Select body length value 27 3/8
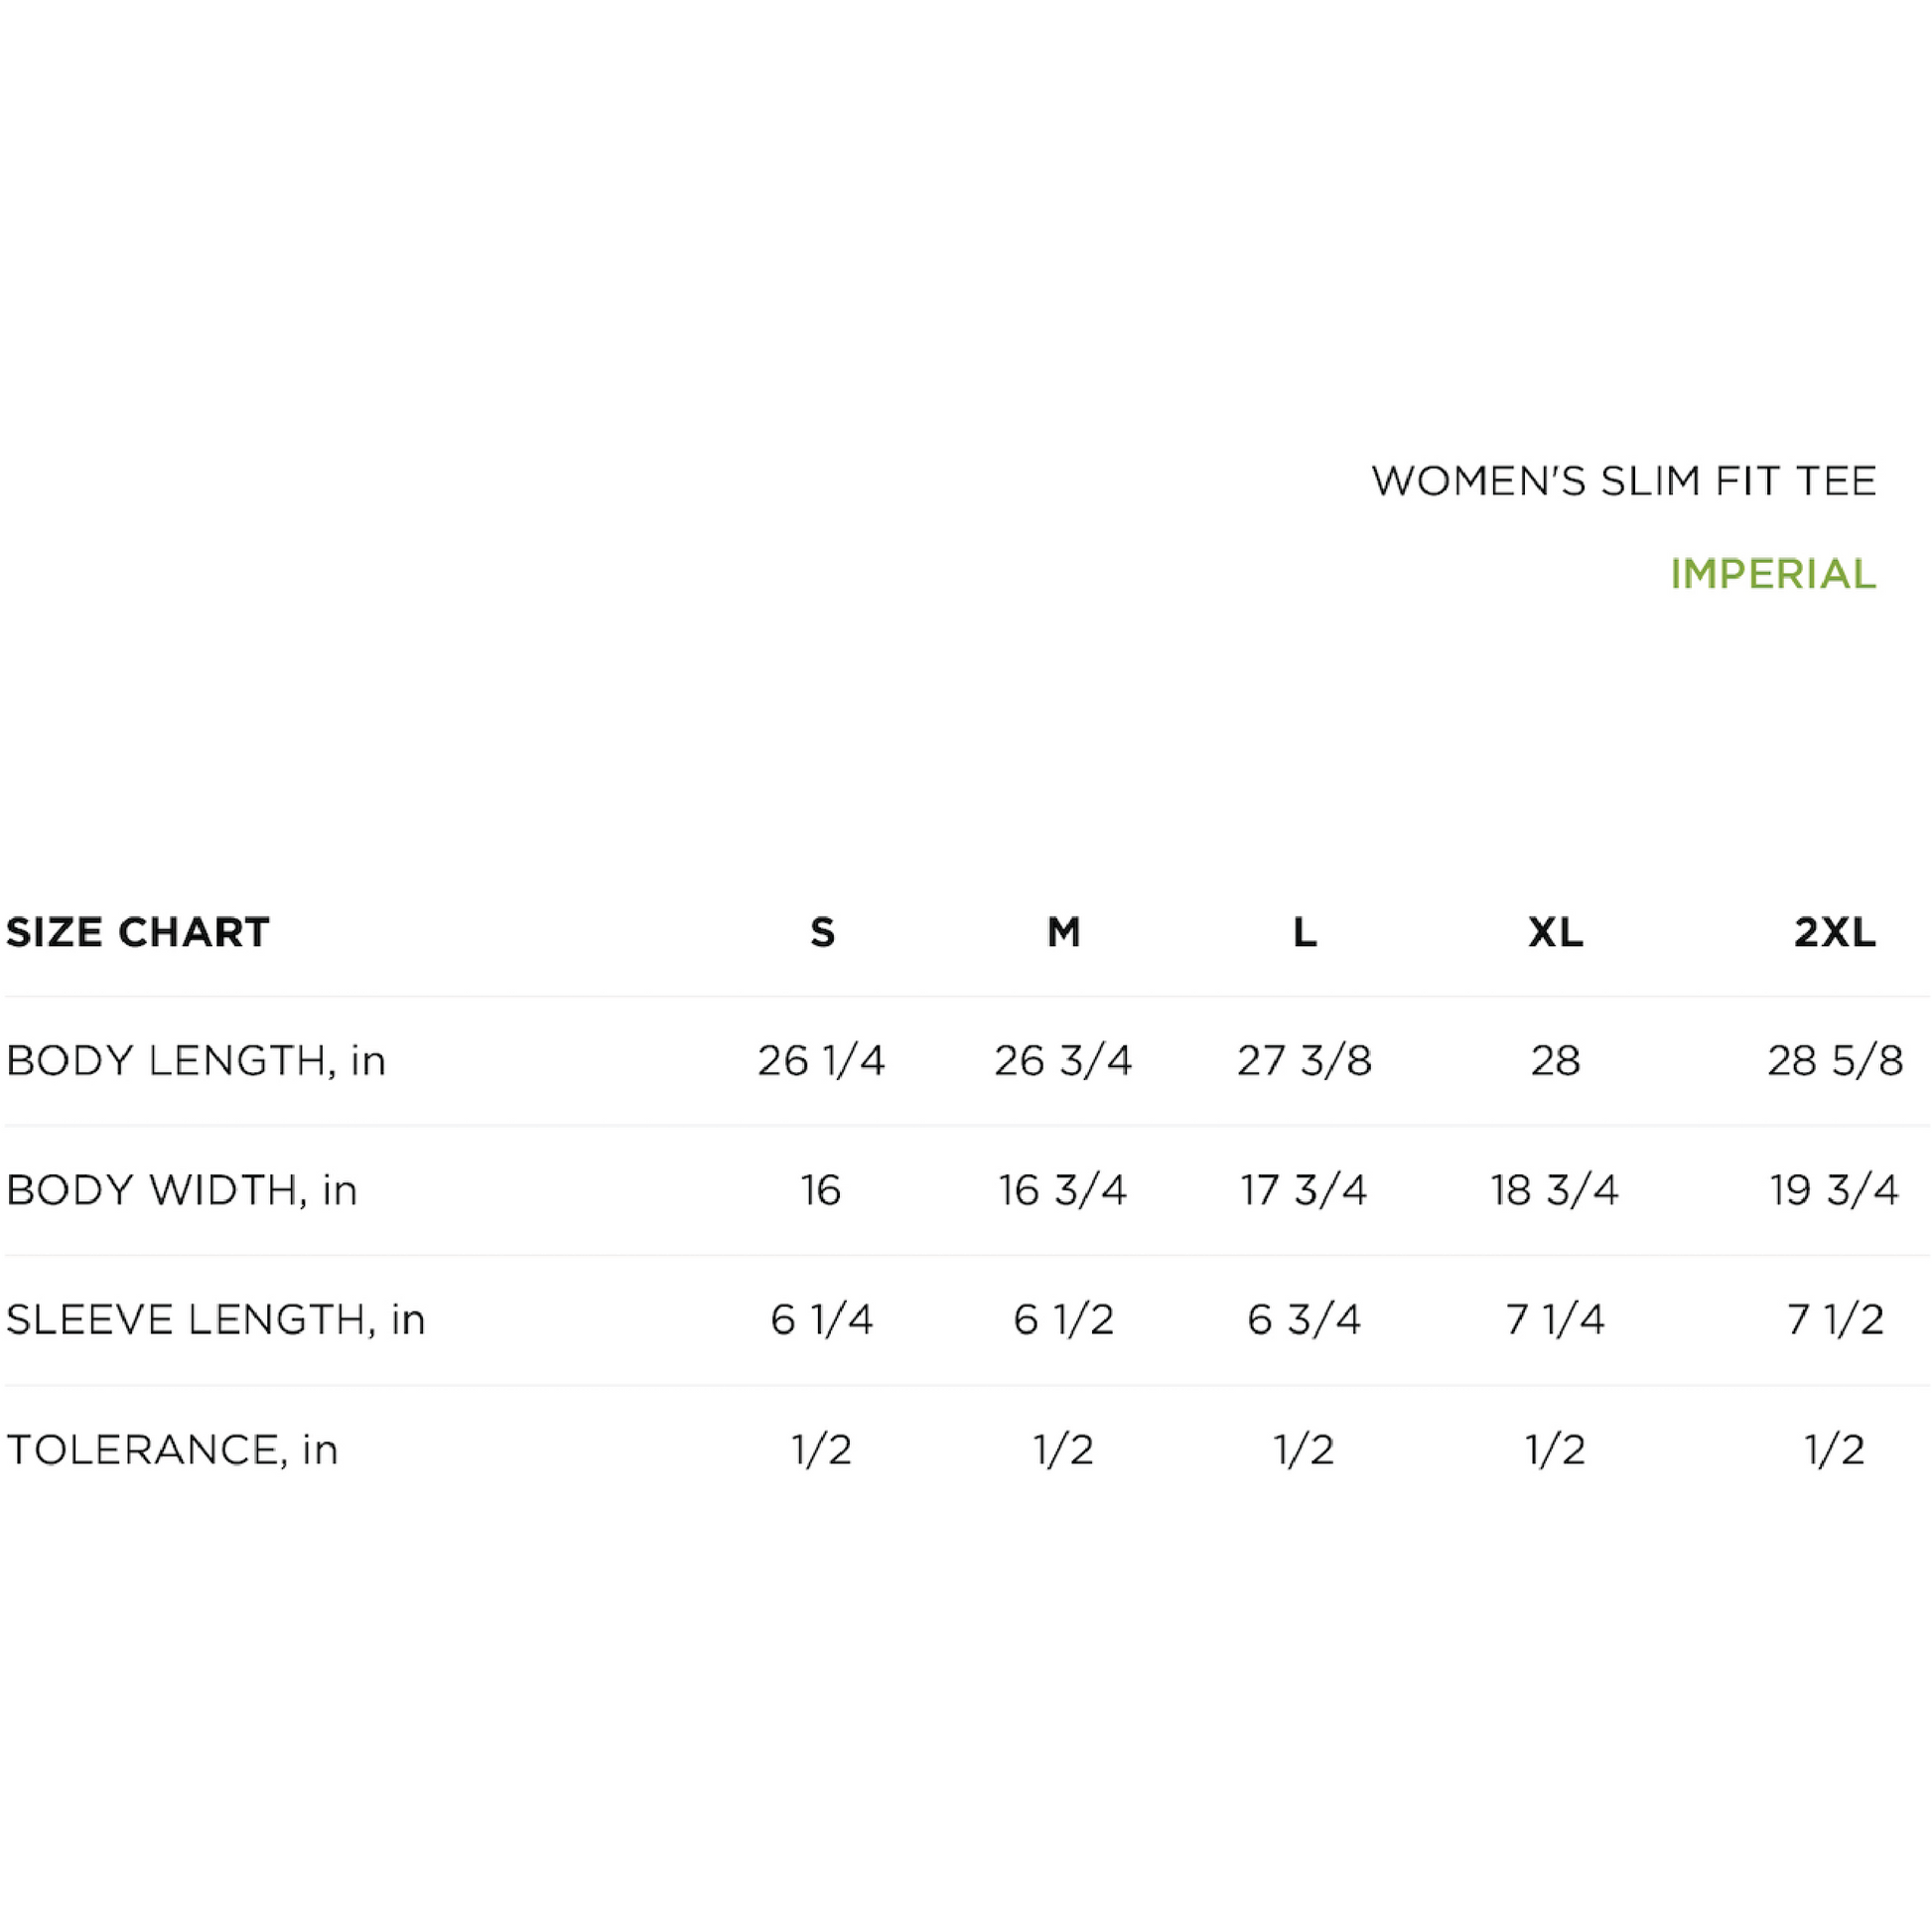Viewport: 1932px width, 1932px height. pos(1304,1061)
